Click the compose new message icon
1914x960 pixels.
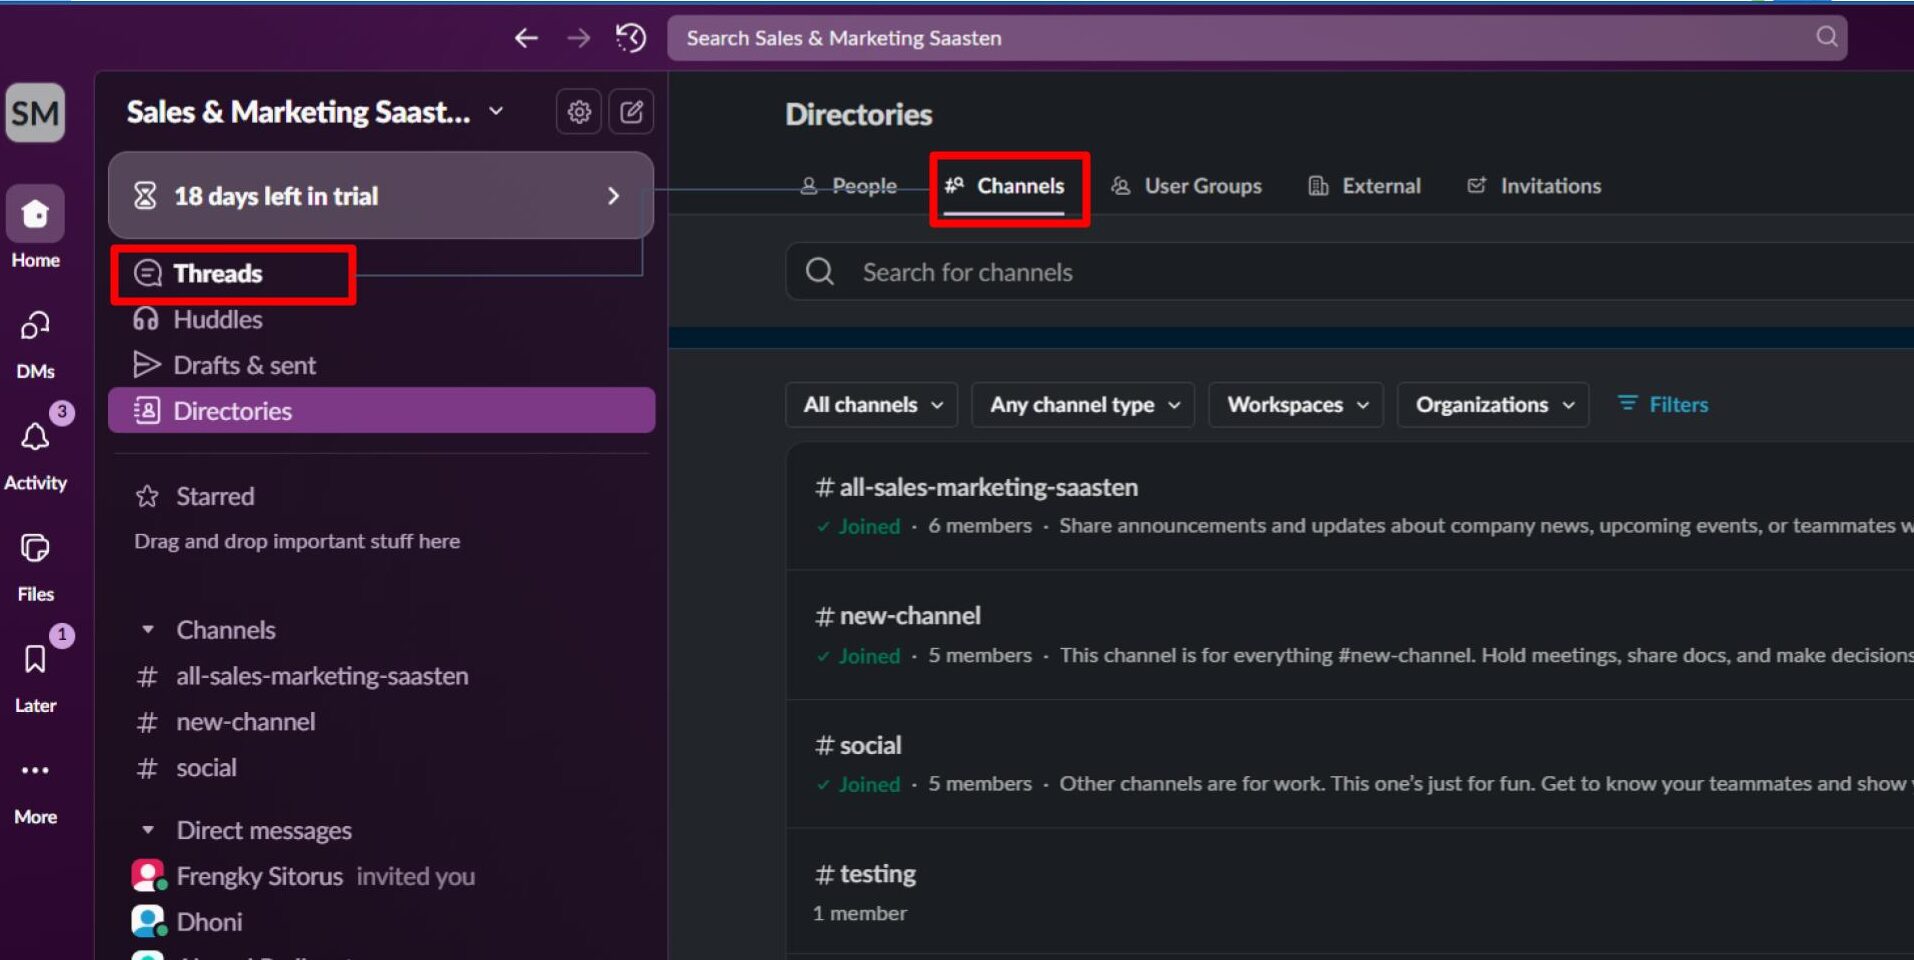(631, 112)
